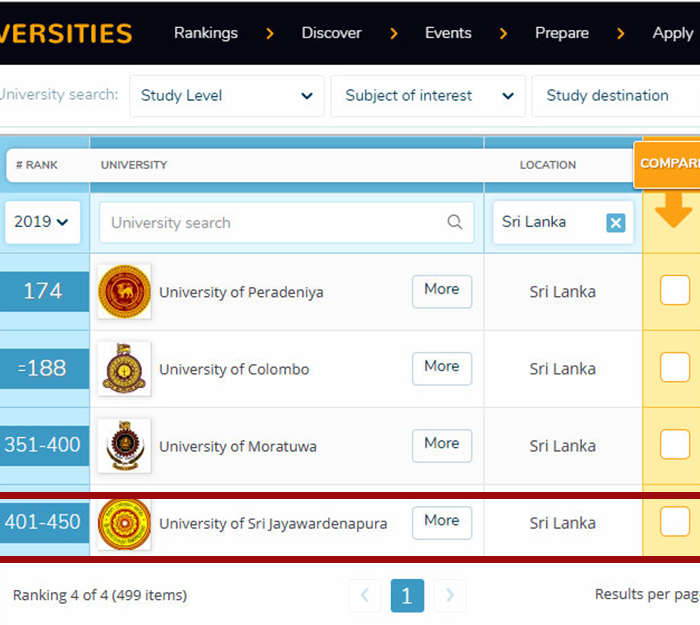The height and width of the screenshot is (625, 700).
Task: Clear the Sri Lanka location filter
Action: pyautogui.click(x=615, y=222)
